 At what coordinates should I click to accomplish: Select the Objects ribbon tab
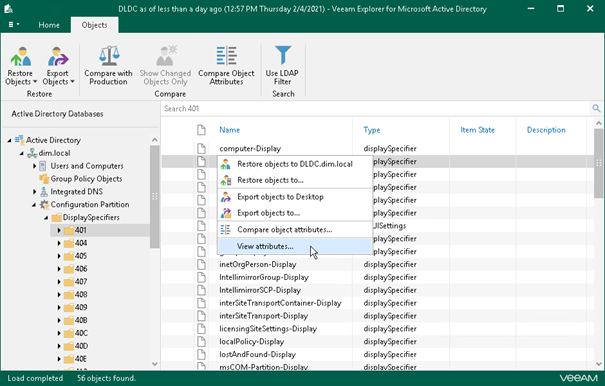[95, 25]
